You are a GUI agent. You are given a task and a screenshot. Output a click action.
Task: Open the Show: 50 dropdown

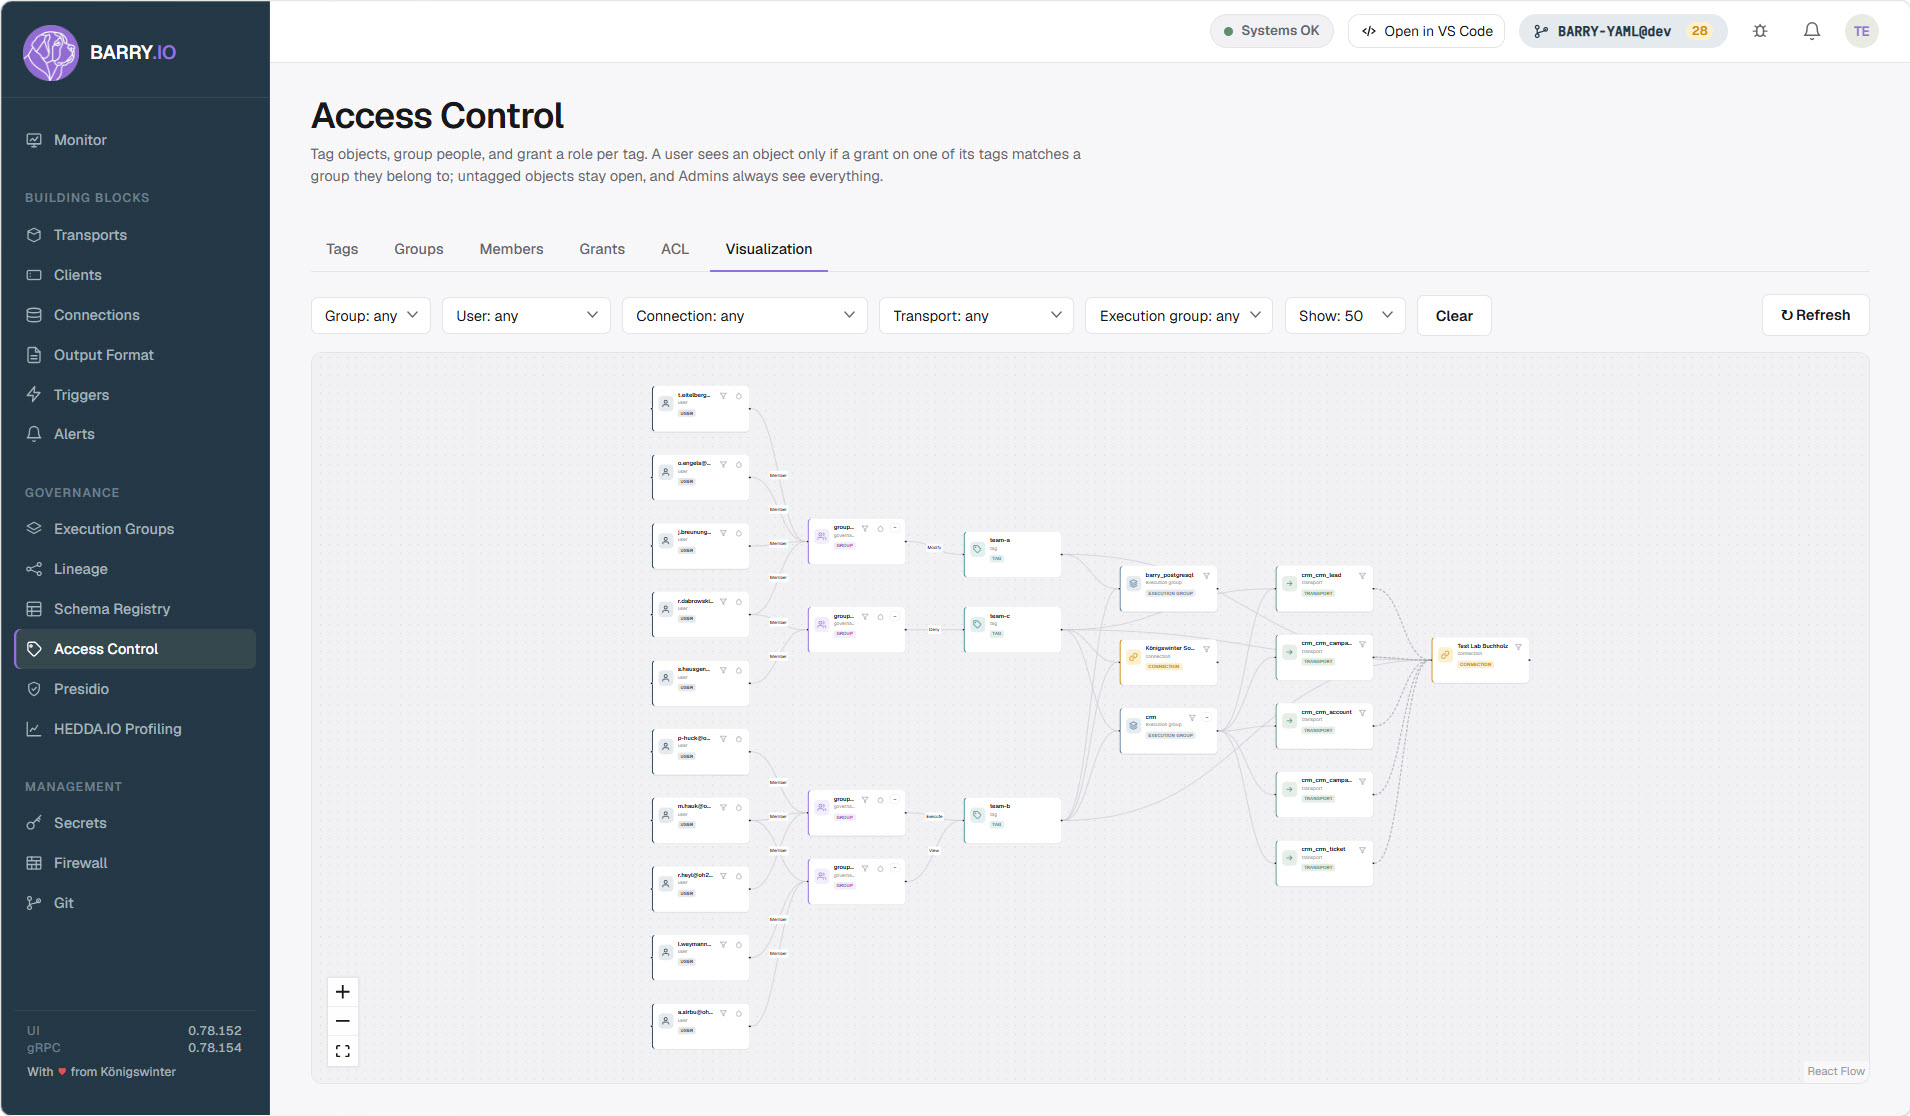click(x=1345, y=316)
